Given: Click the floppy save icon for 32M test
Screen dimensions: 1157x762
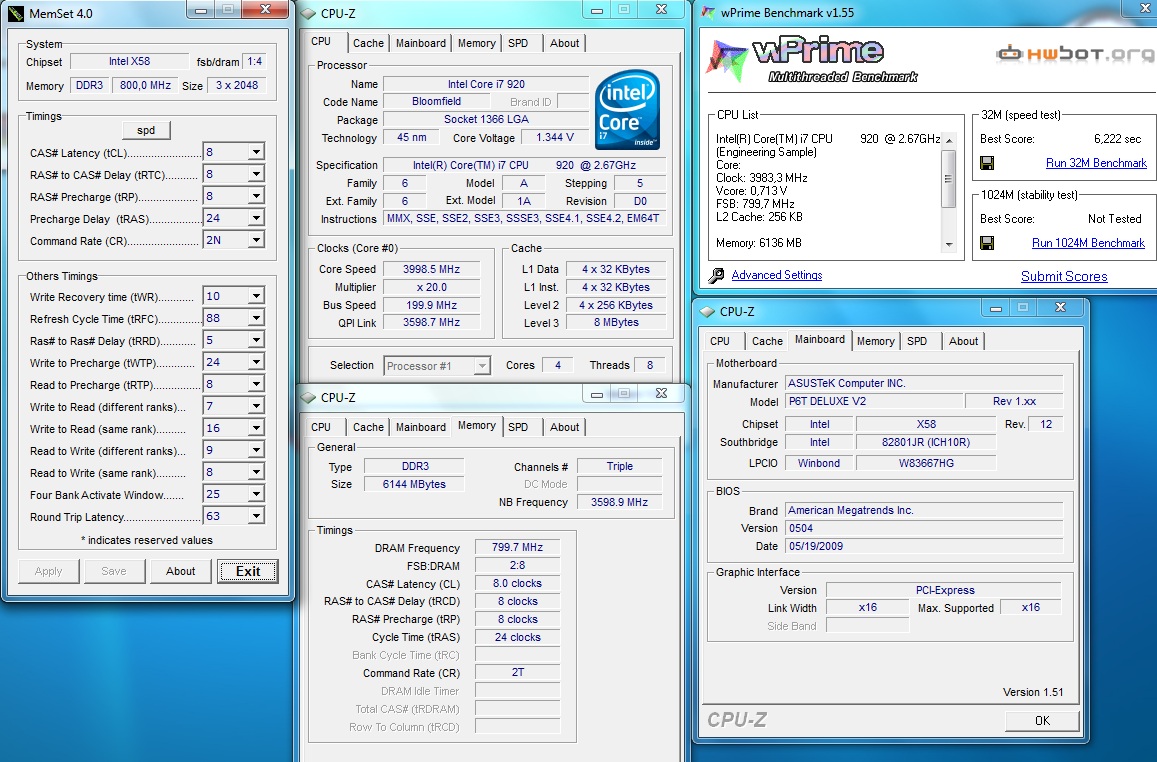Looking at the screenshot, I should point(987,163).
